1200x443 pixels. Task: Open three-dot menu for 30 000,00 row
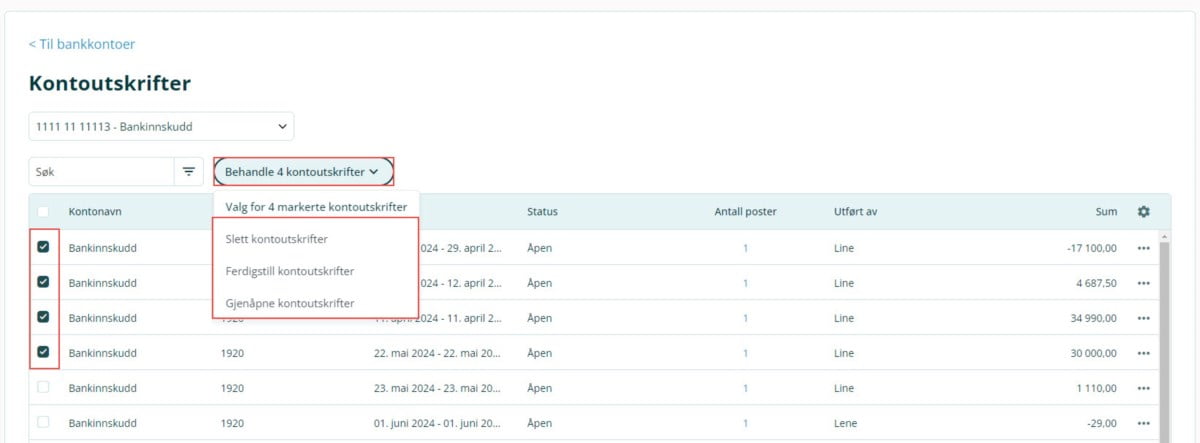tap(1143, 352)
